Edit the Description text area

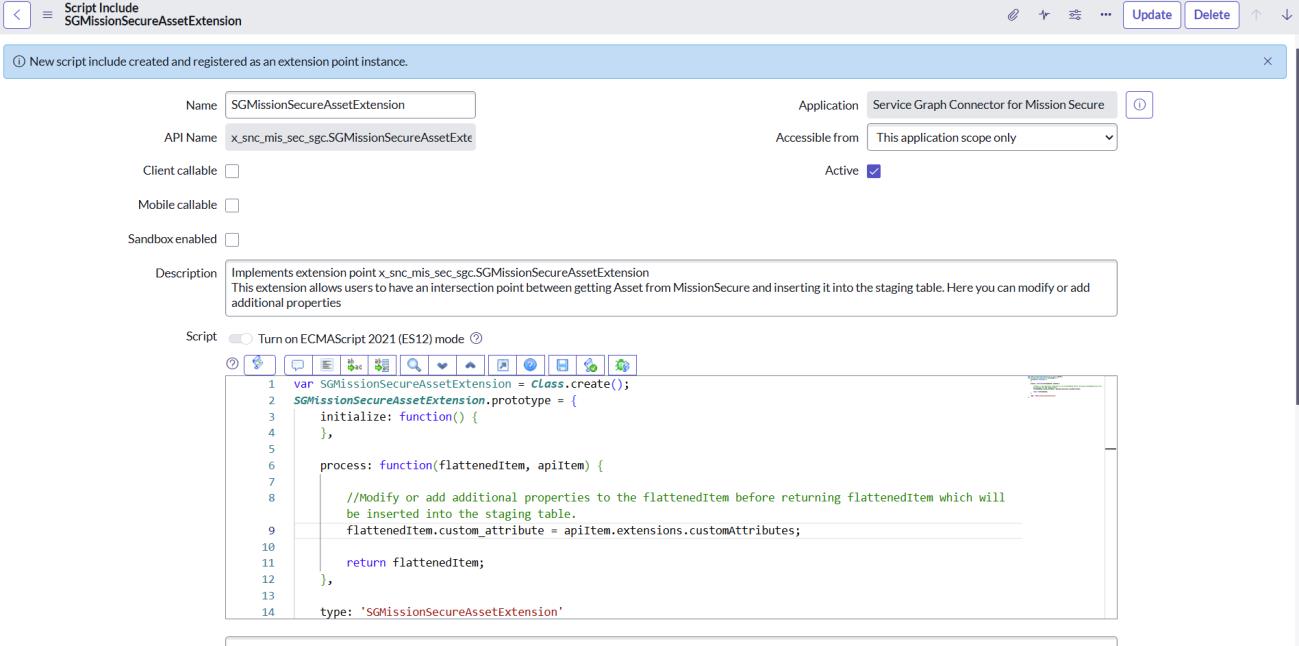(x=671, y=288)
